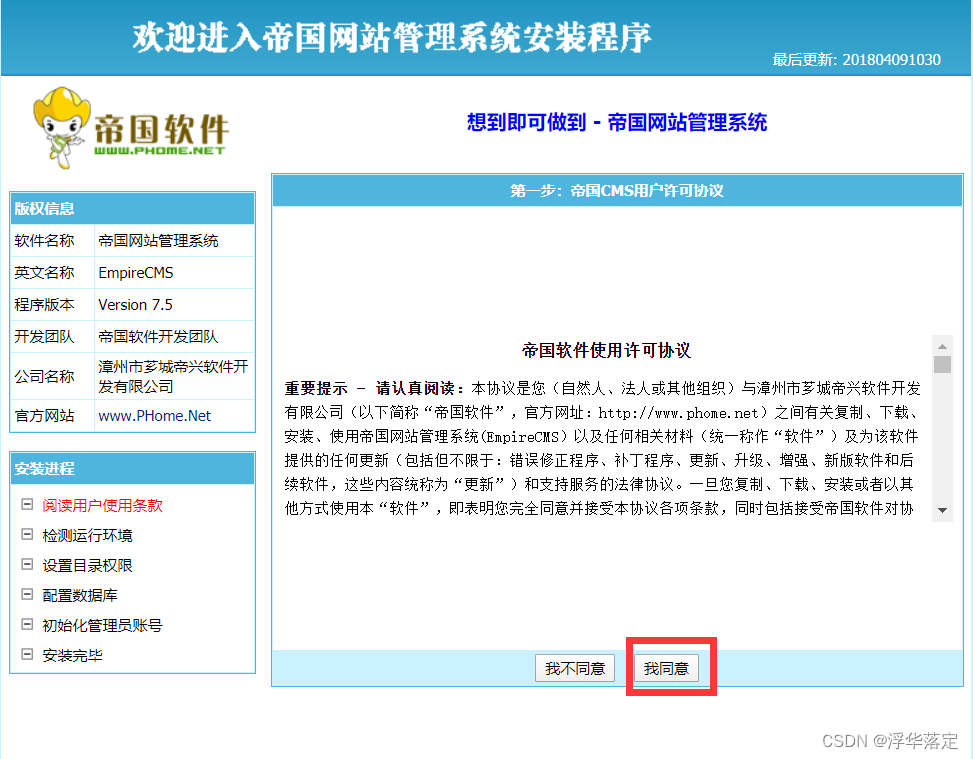Click the EmpireCMS english name cell
Image resolution: width=973 pixels, height=759 pixels.
point(174,272)
